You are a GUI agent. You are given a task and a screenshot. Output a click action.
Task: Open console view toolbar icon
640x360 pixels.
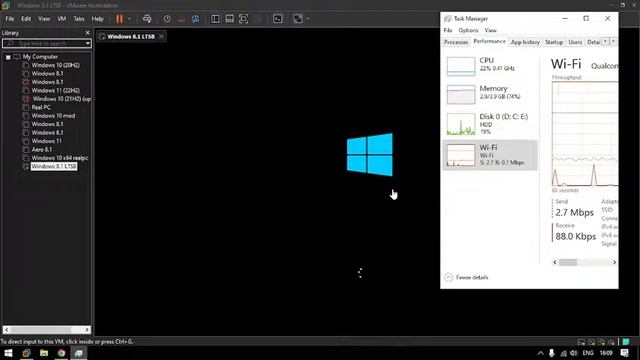click(x=278, y=19)
